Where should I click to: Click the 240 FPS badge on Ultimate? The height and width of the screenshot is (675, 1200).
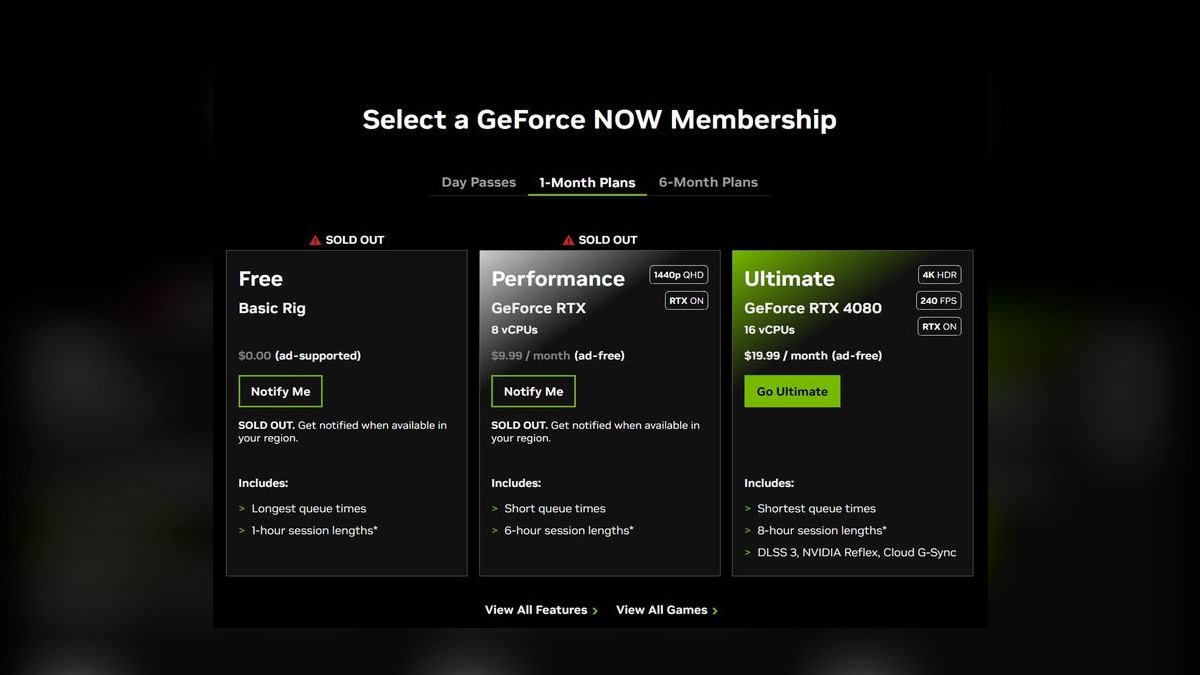[940, 301]
